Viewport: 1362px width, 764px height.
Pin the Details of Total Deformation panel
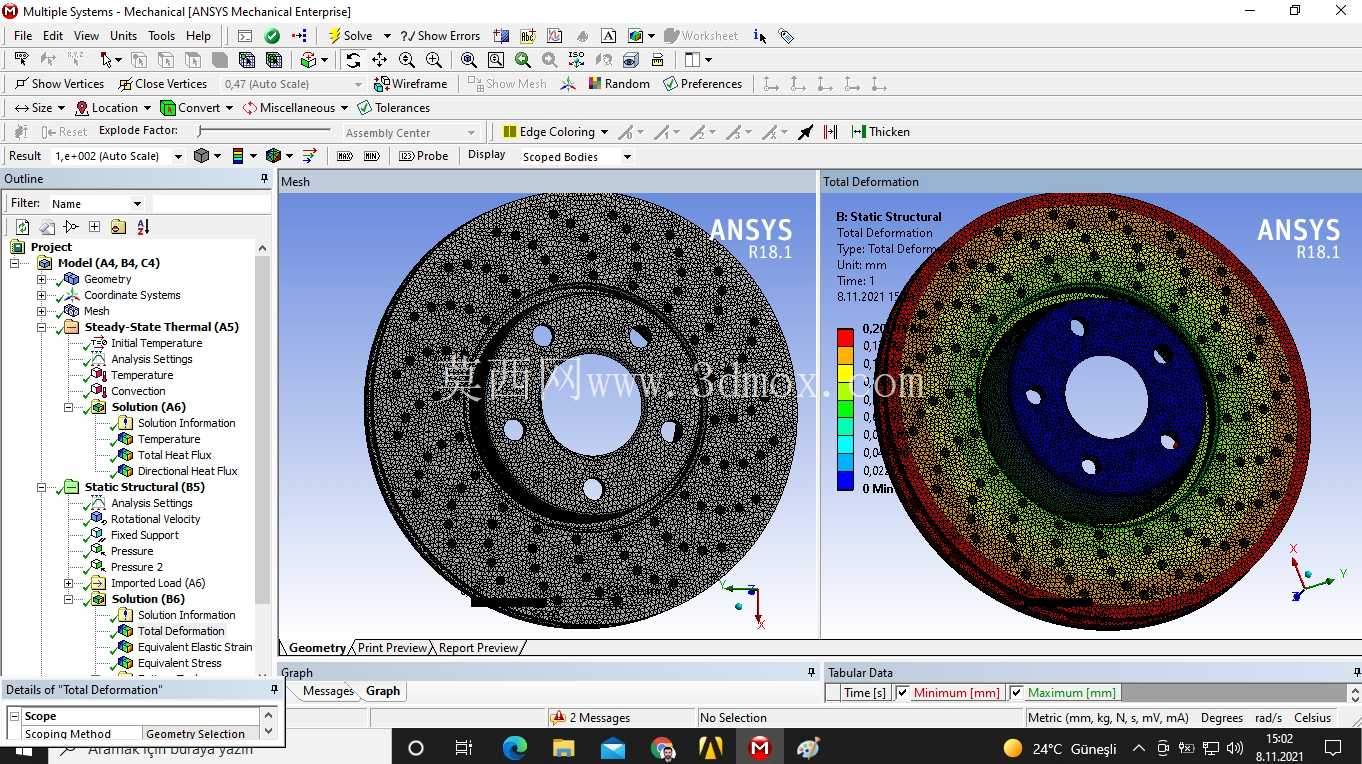(274, 690)
